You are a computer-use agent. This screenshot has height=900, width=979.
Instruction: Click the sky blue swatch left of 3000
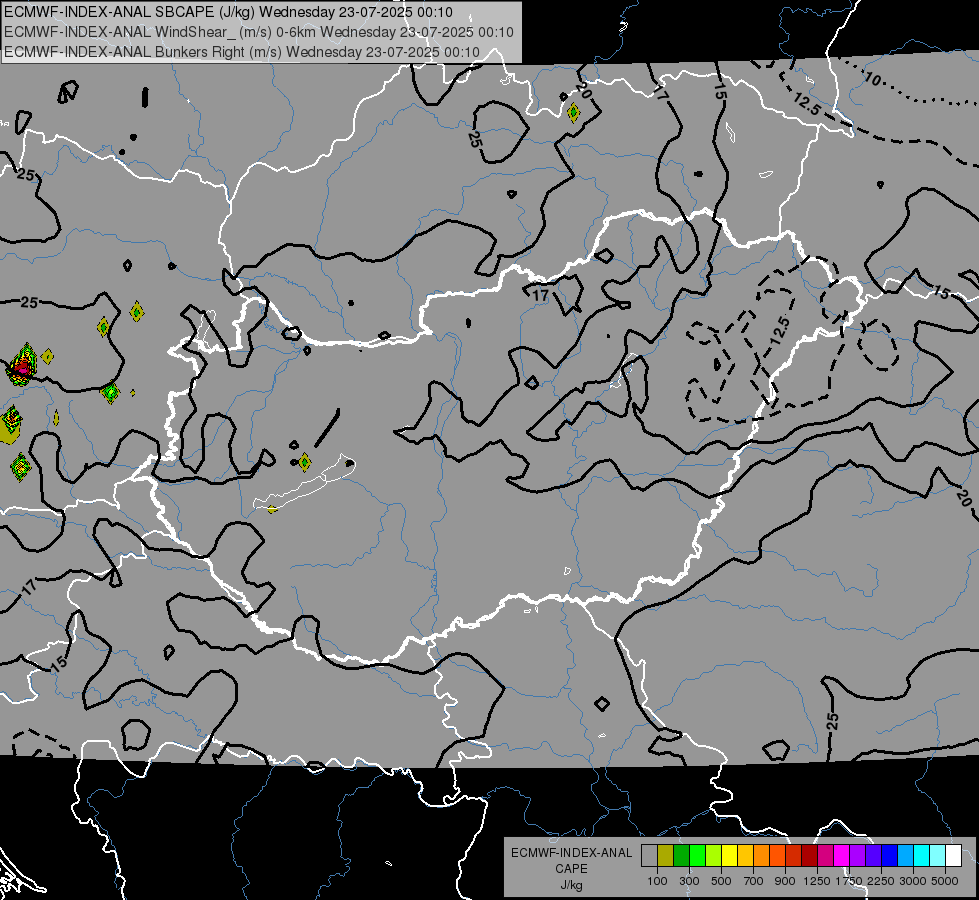pyautogui.click(x=907, y=855)
